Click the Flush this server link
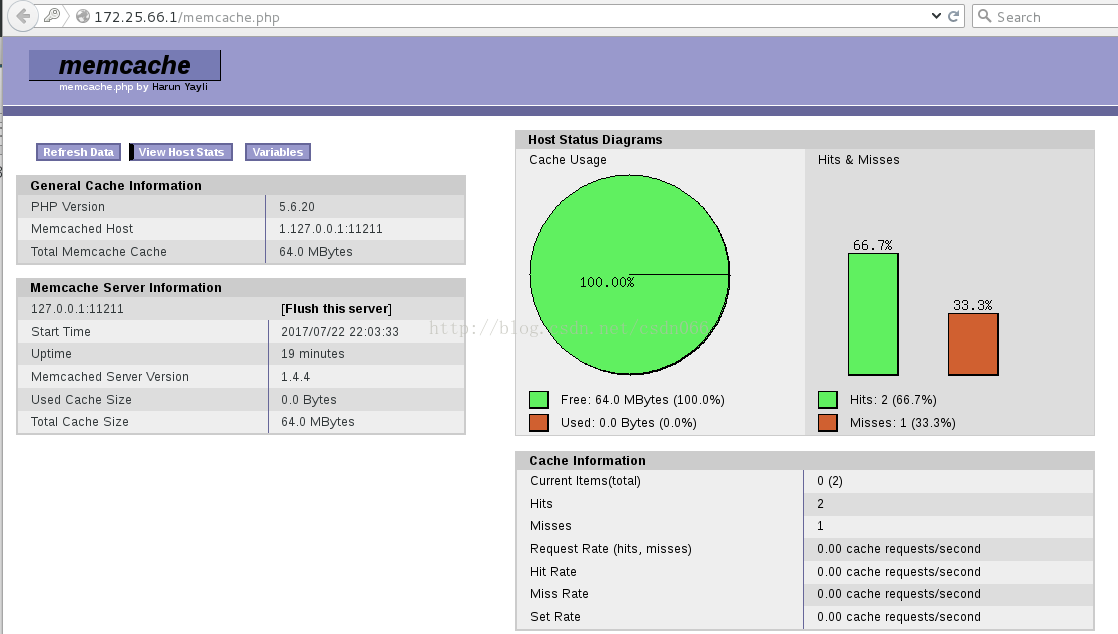This screenshot has height=634, width=1118. 337,309
